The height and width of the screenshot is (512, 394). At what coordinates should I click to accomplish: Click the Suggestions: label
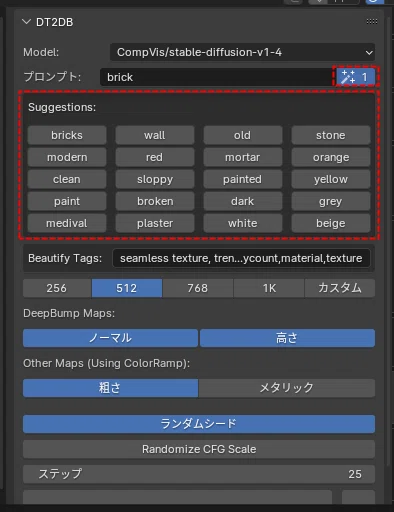[x=62, y=107]
